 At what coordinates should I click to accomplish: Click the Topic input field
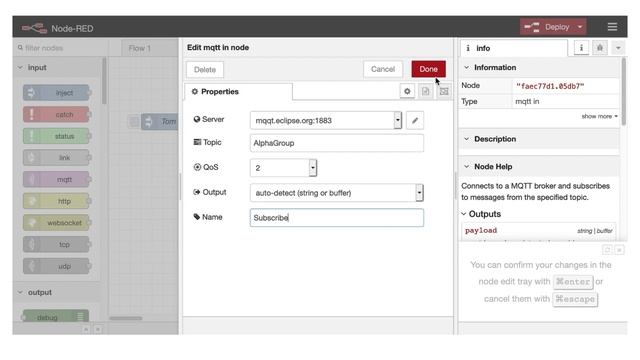tap(337, 143)
